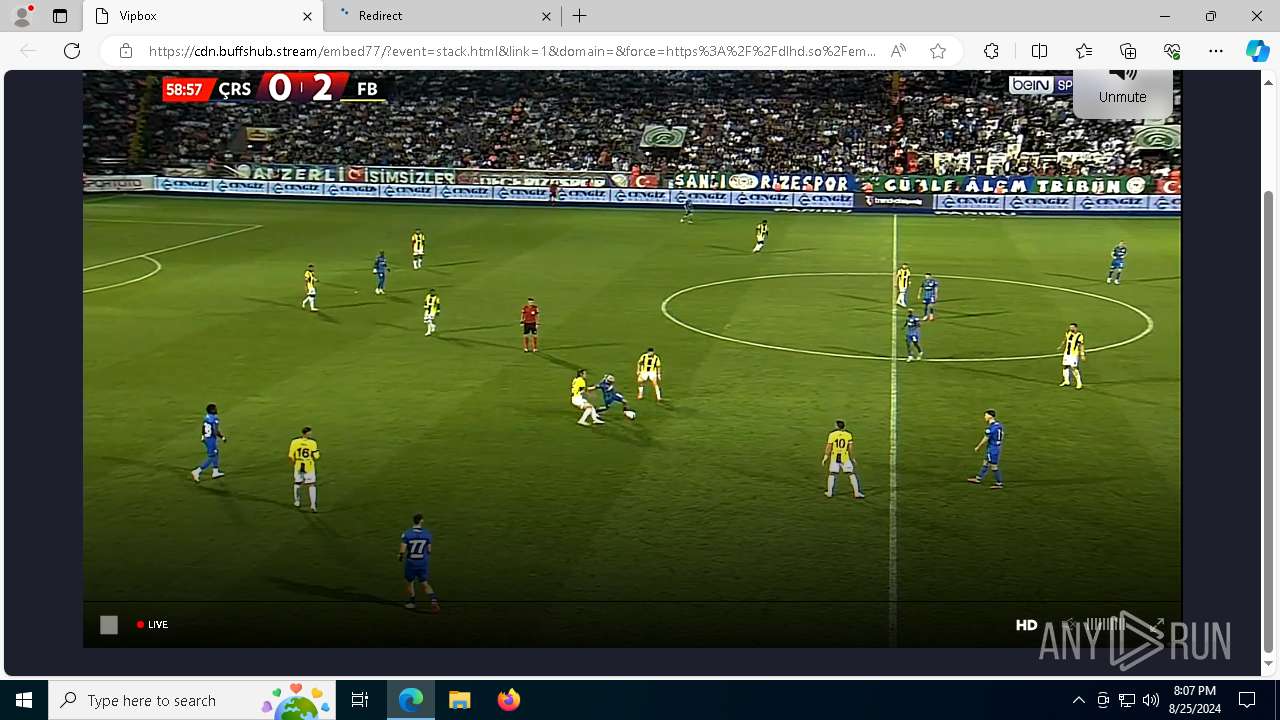The height and width of the screenshot is (720, 1280).
Task: Open Microsoft Edge from the taskbar
Action: (x=411, y=700)
